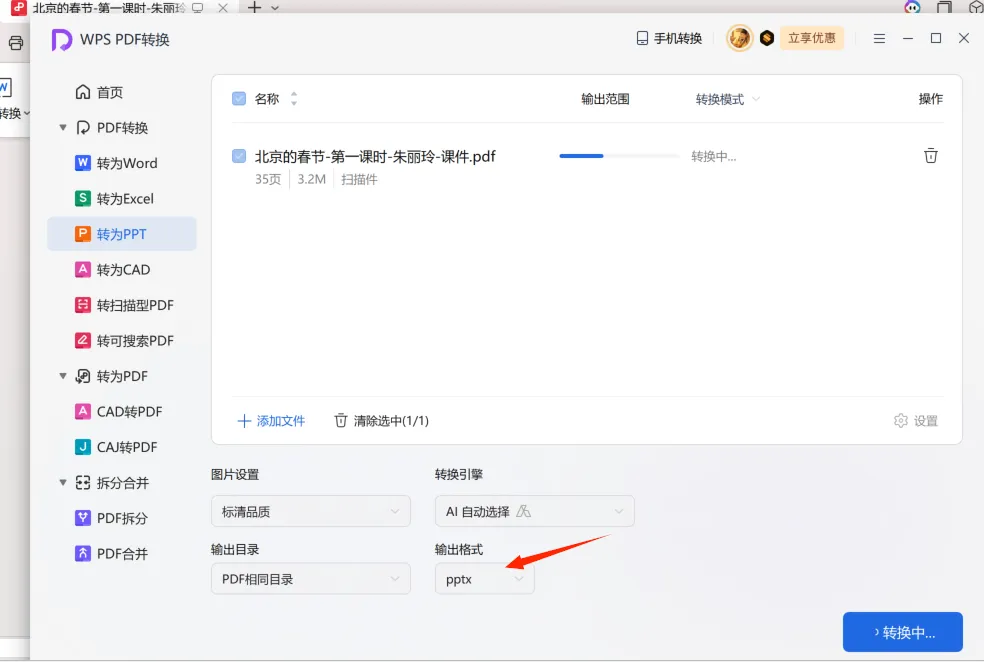Open the 首页 home page
The image size is (984, 662).
[x=99, y=92]
